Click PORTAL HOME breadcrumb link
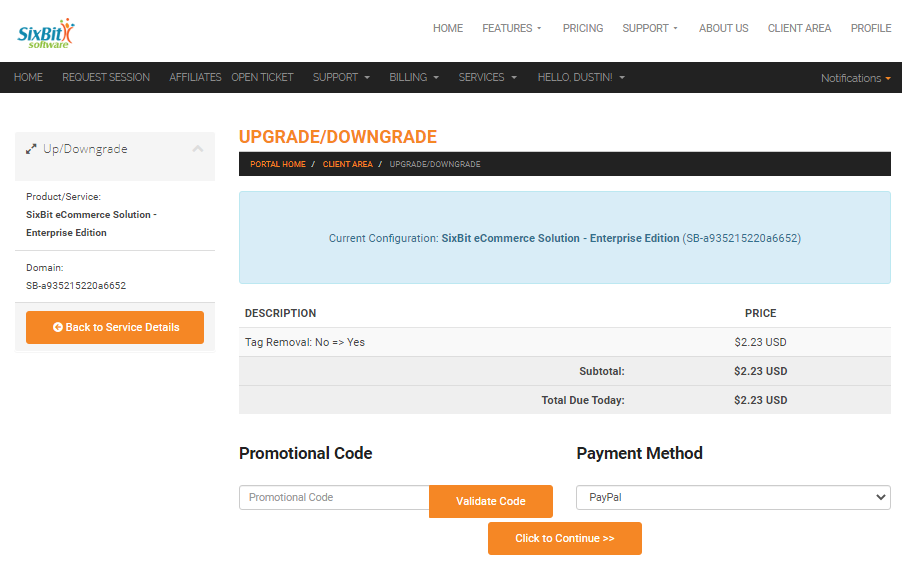902x566 pixels. click(278, 164)
